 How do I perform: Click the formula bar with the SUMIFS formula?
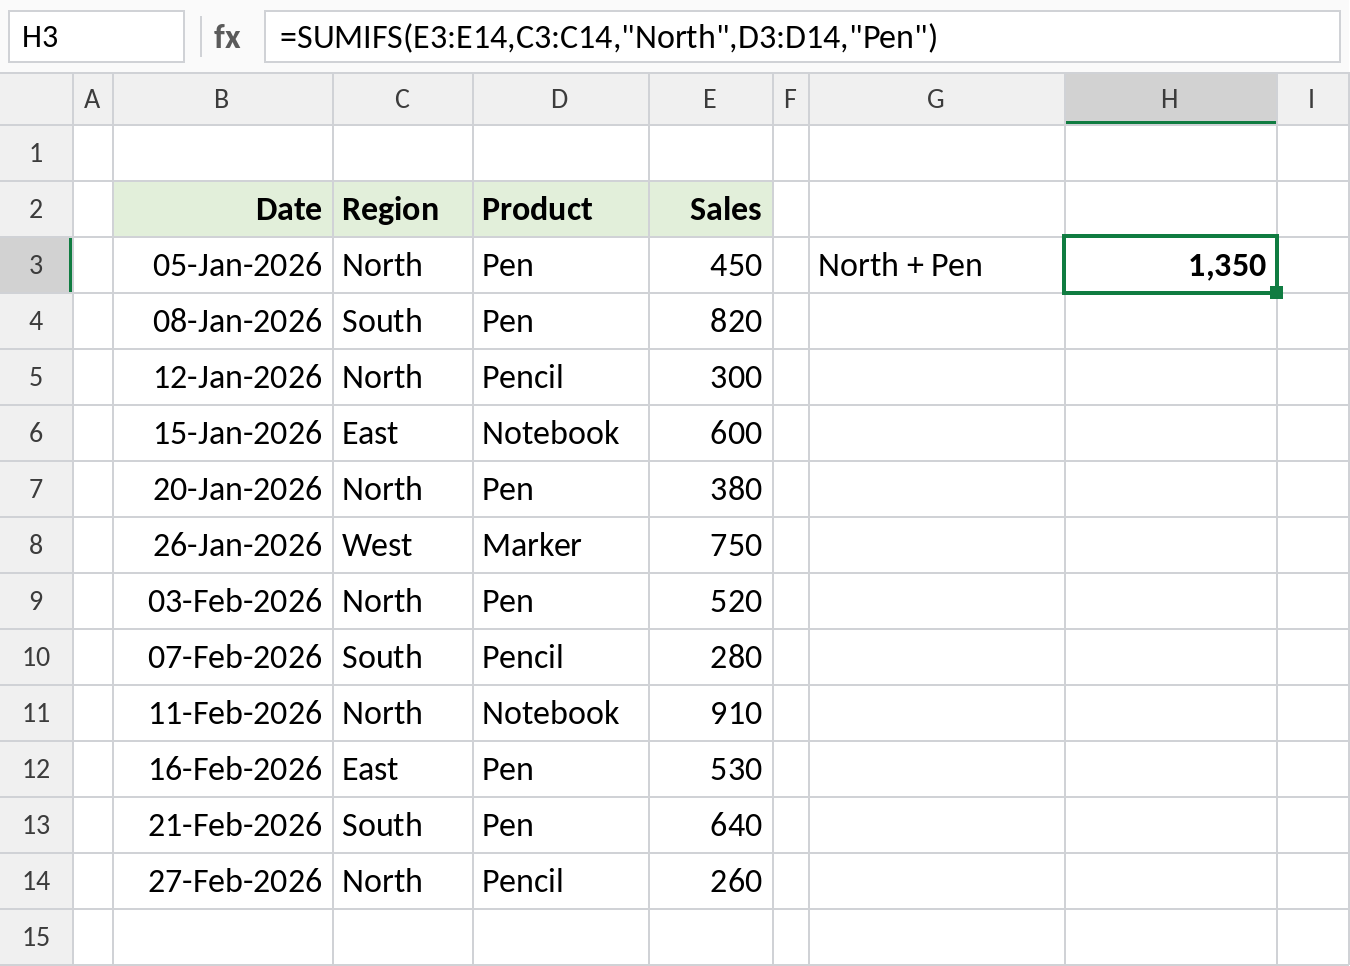tap(802, 37)
